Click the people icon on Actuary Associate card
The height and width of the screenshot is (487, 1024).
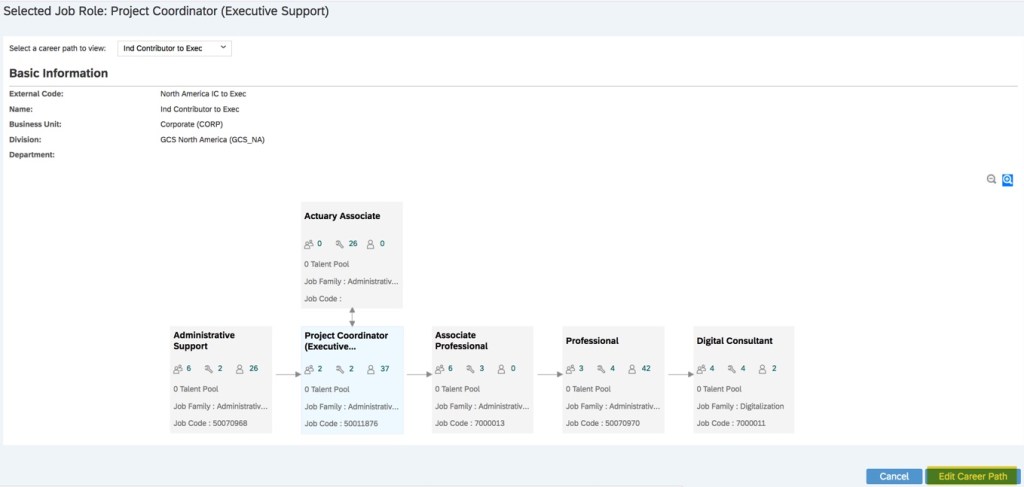click(308, 243)
